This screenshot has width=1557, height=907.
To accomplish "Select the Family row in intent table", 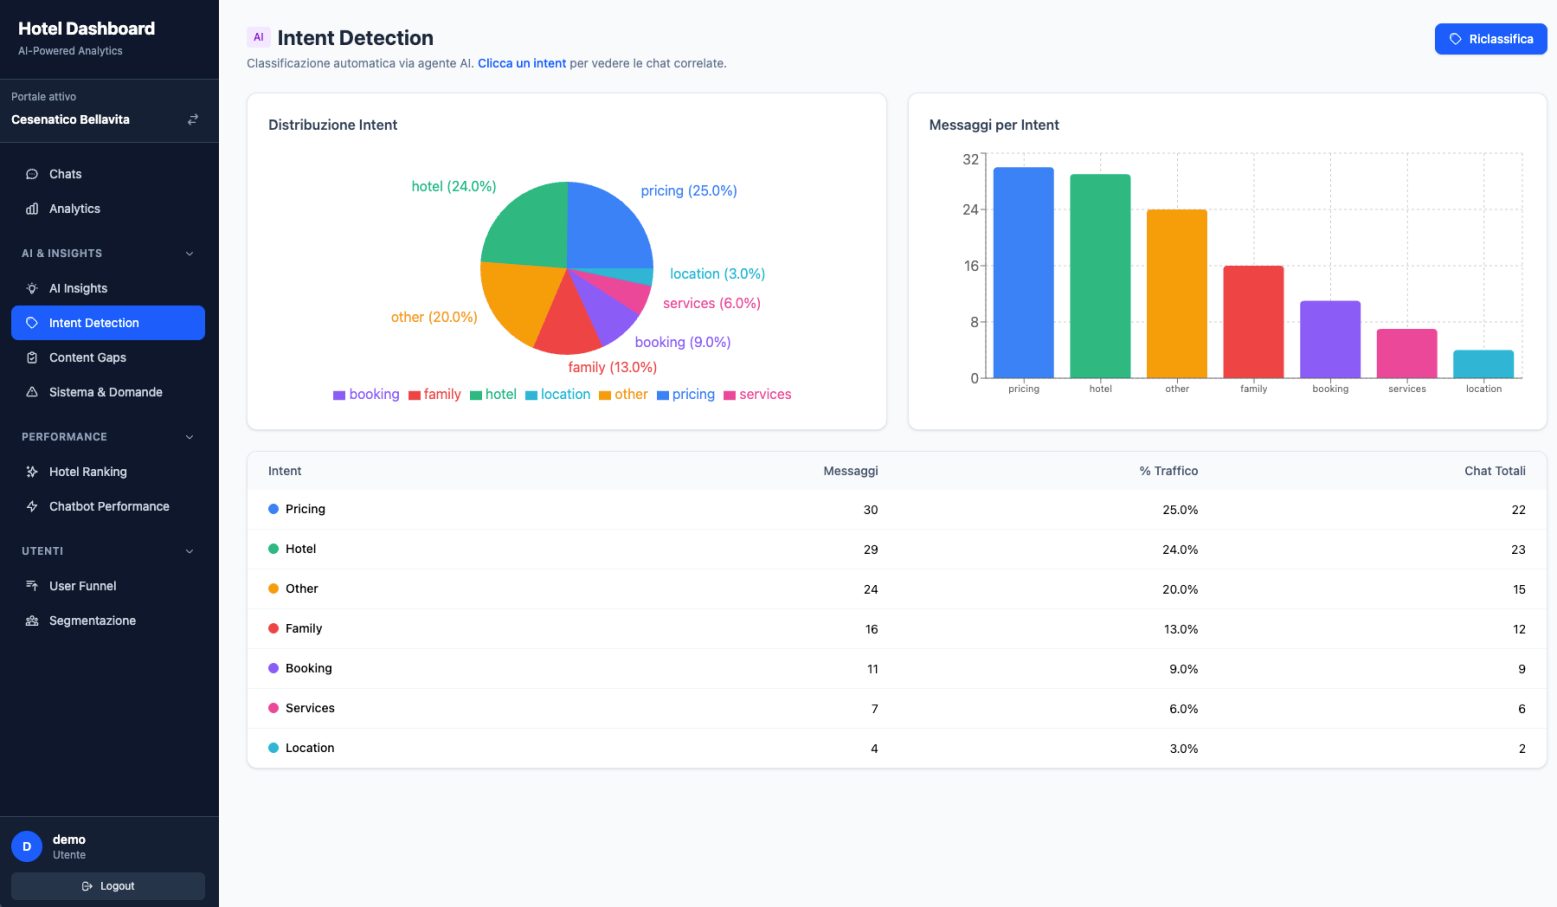I will 896,629.
